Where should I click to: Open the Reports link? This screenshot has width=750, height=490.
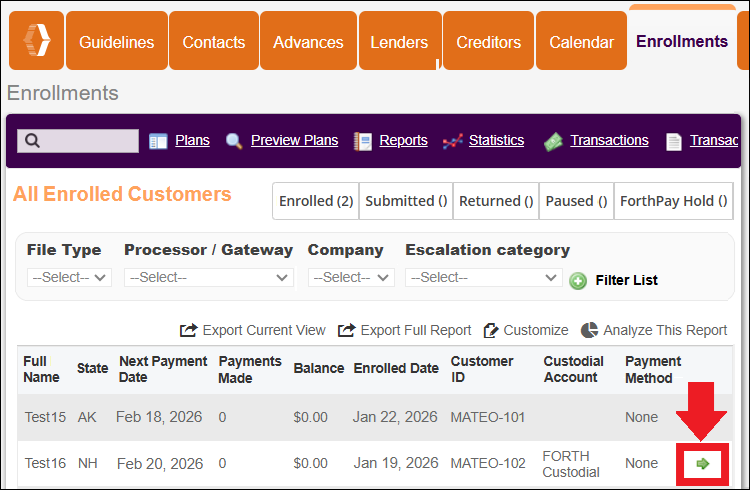(x=403, y=140)
